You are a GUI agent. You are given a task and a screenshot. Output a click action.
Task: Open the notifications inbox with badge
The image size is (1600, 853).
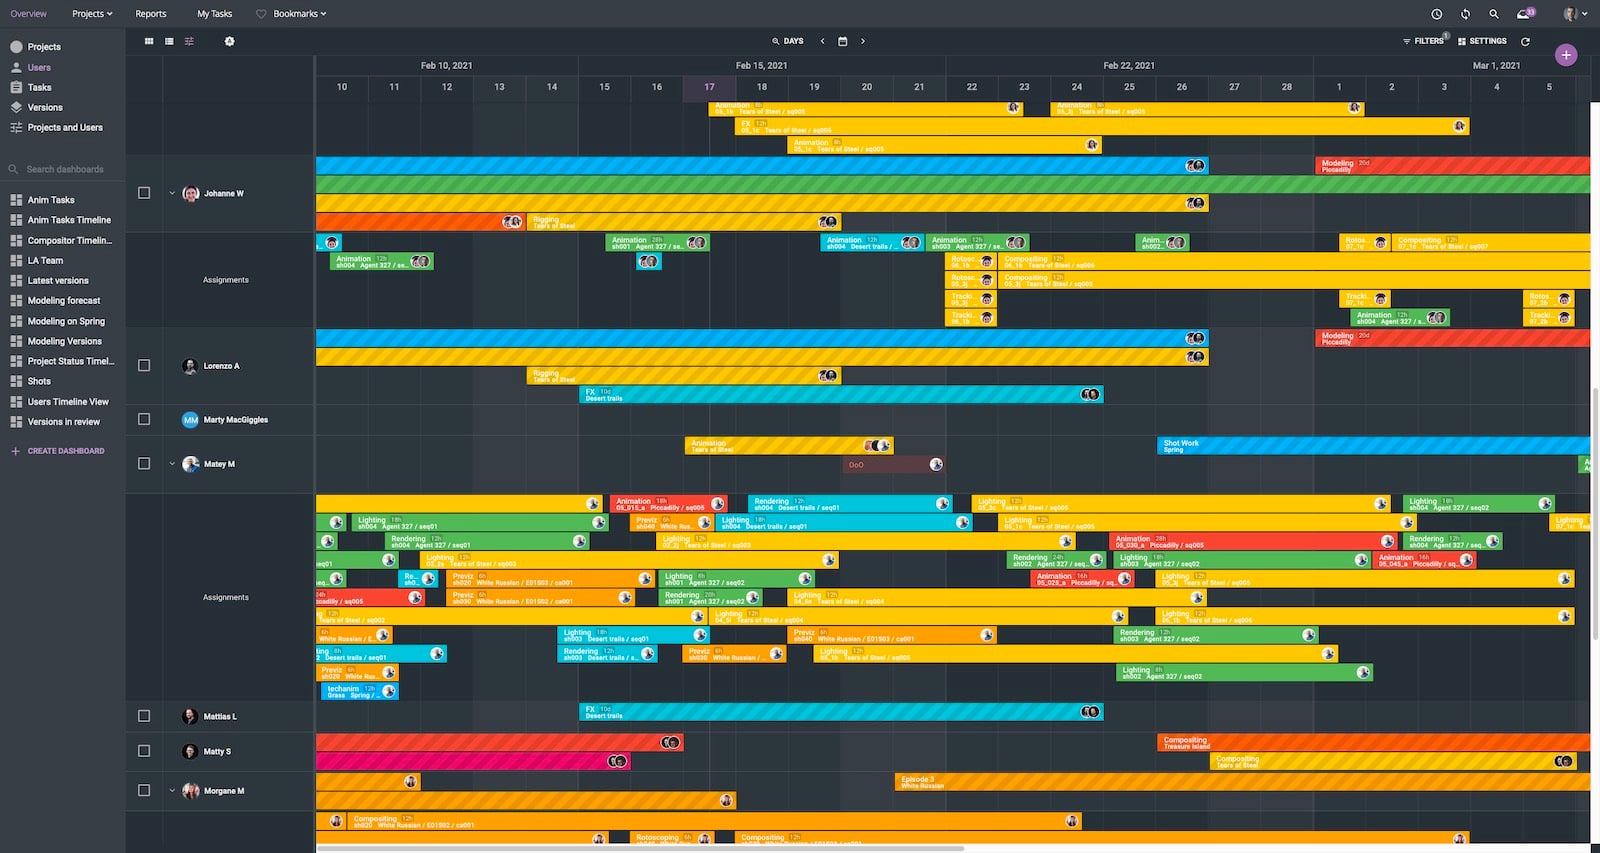coord(1524,14)
